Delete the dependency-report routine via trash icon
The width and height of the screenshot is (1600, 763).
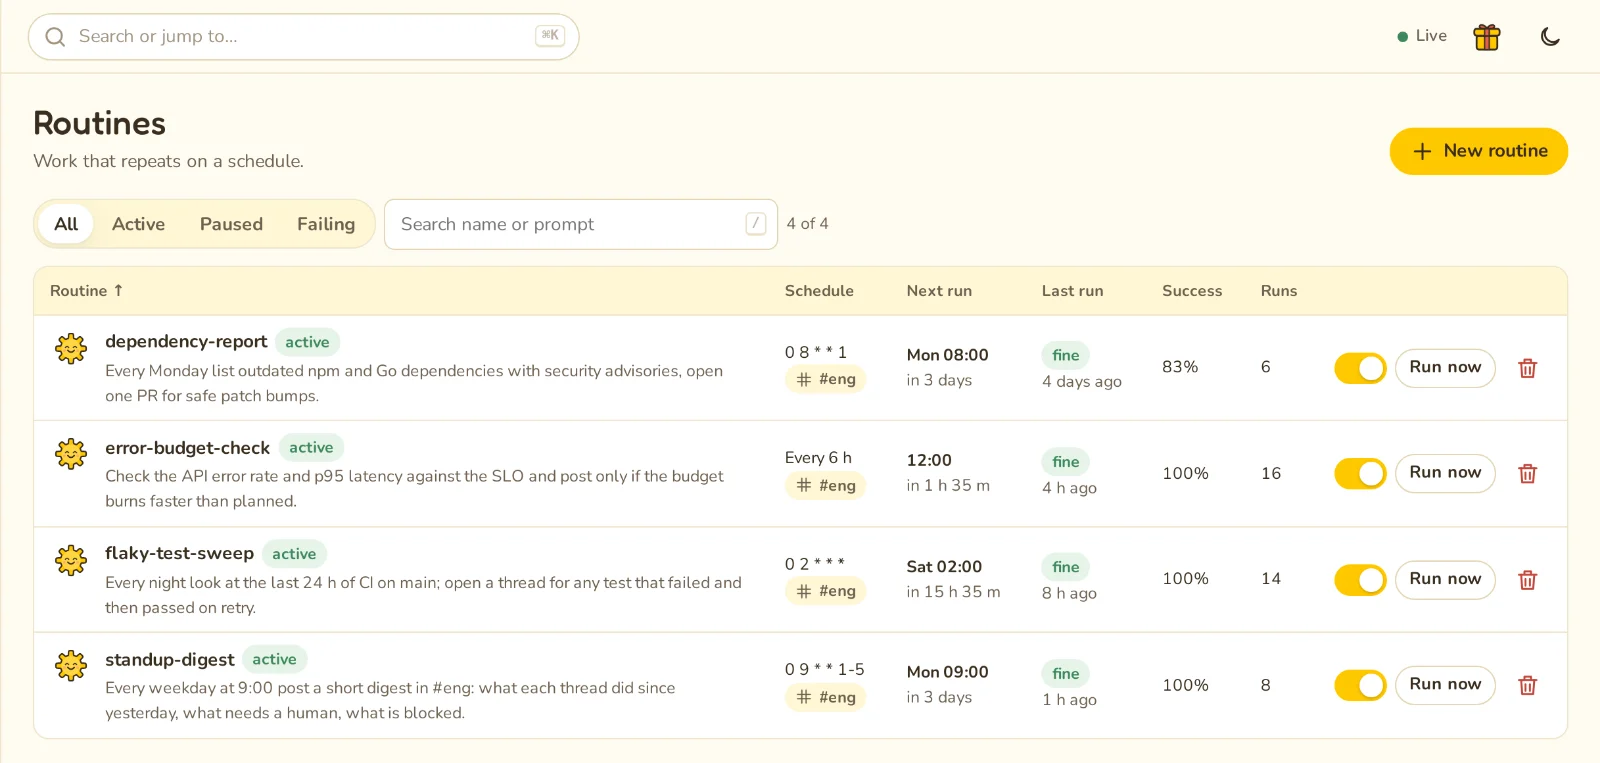(x=1527, y=368)
